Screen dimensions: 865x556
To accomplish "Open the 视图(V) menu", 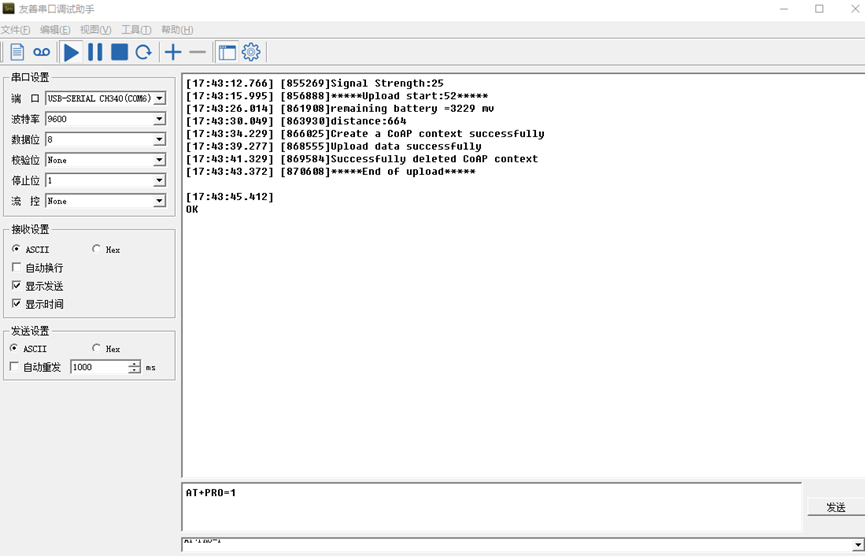I will 95,30.
